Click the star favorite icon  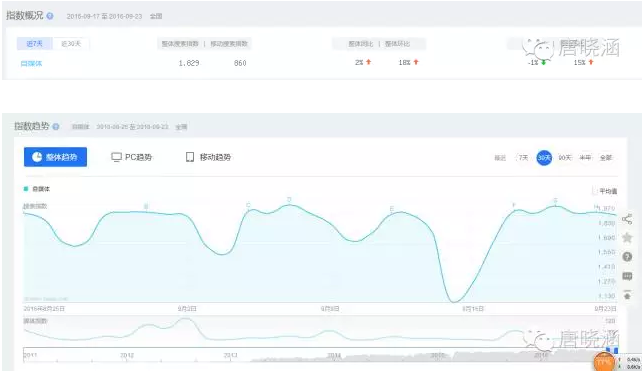coord(627,238)
